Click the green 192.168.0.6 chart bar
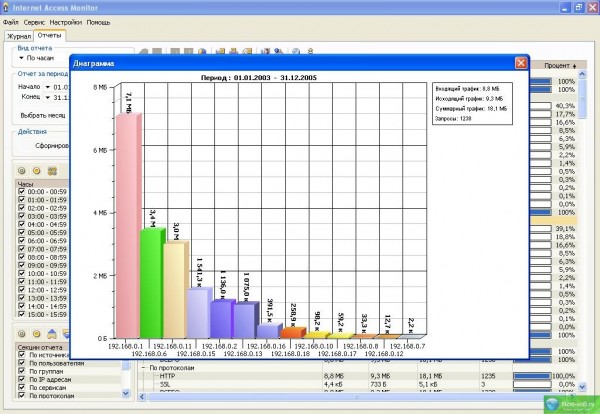 (x=152, y=283)
